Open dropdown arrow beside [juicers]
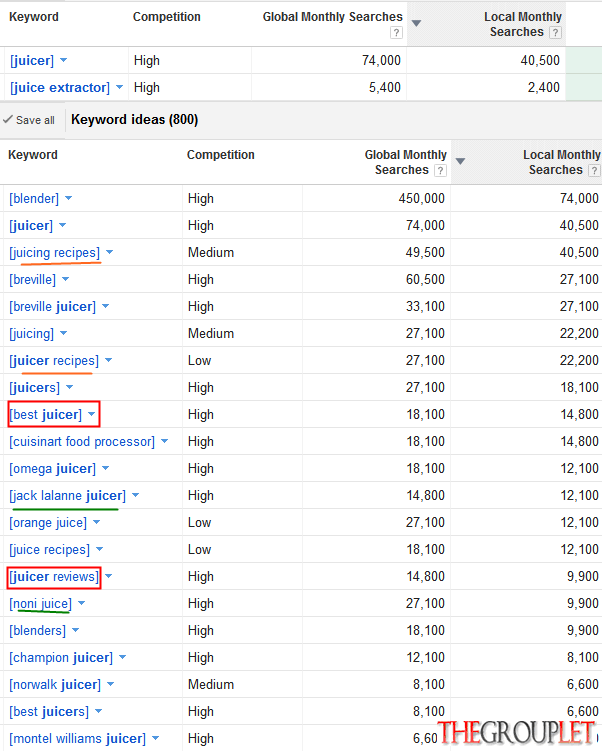Viewport: 602px width, 751px height. [x=69, y=387]
